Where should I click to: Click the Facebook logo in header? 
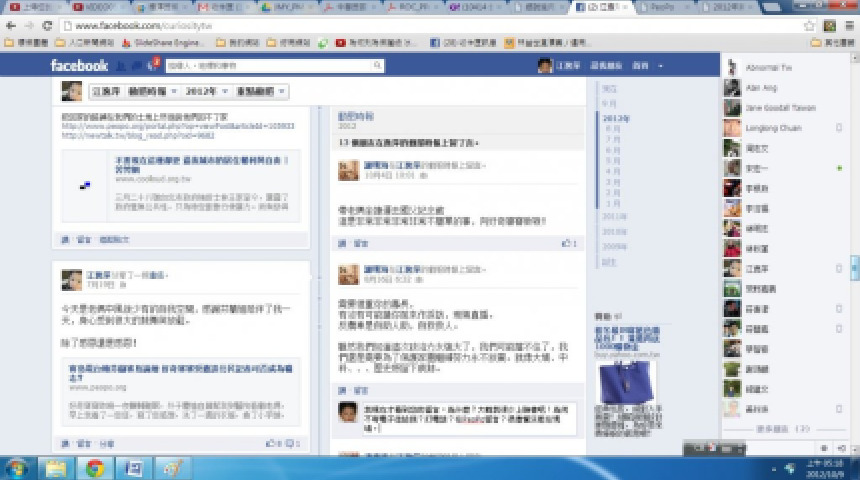pos(79,66)
